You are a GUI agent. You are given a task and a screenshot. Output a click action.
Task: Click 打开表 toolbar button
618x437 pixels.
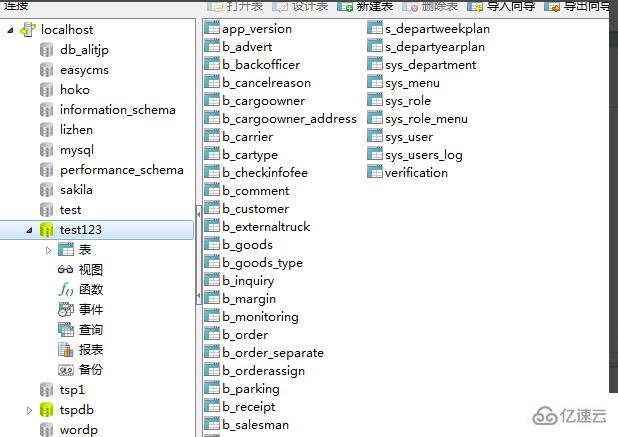(x=235, y=6)
